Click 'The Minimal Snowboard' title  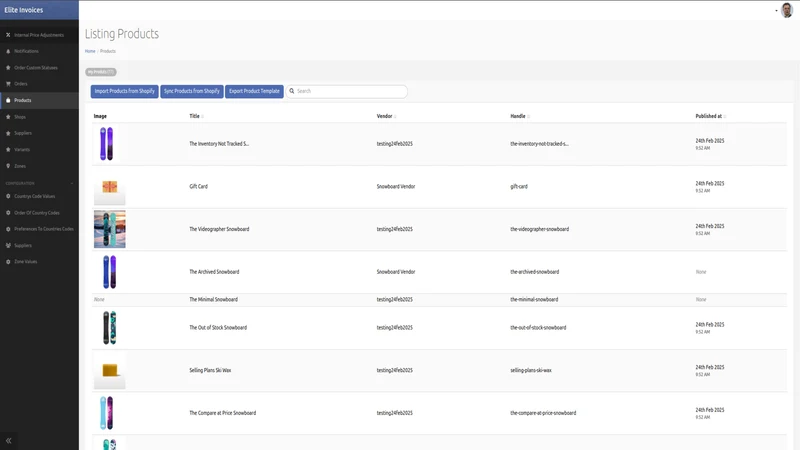(213, 299)
